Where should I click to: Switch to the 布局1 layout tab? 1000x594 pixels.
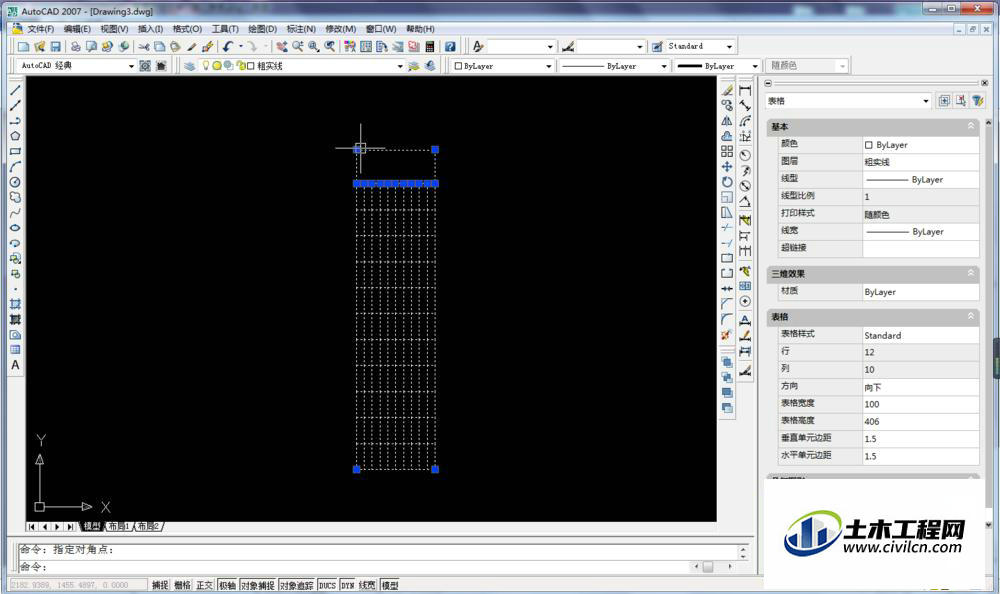click(119, 526)
